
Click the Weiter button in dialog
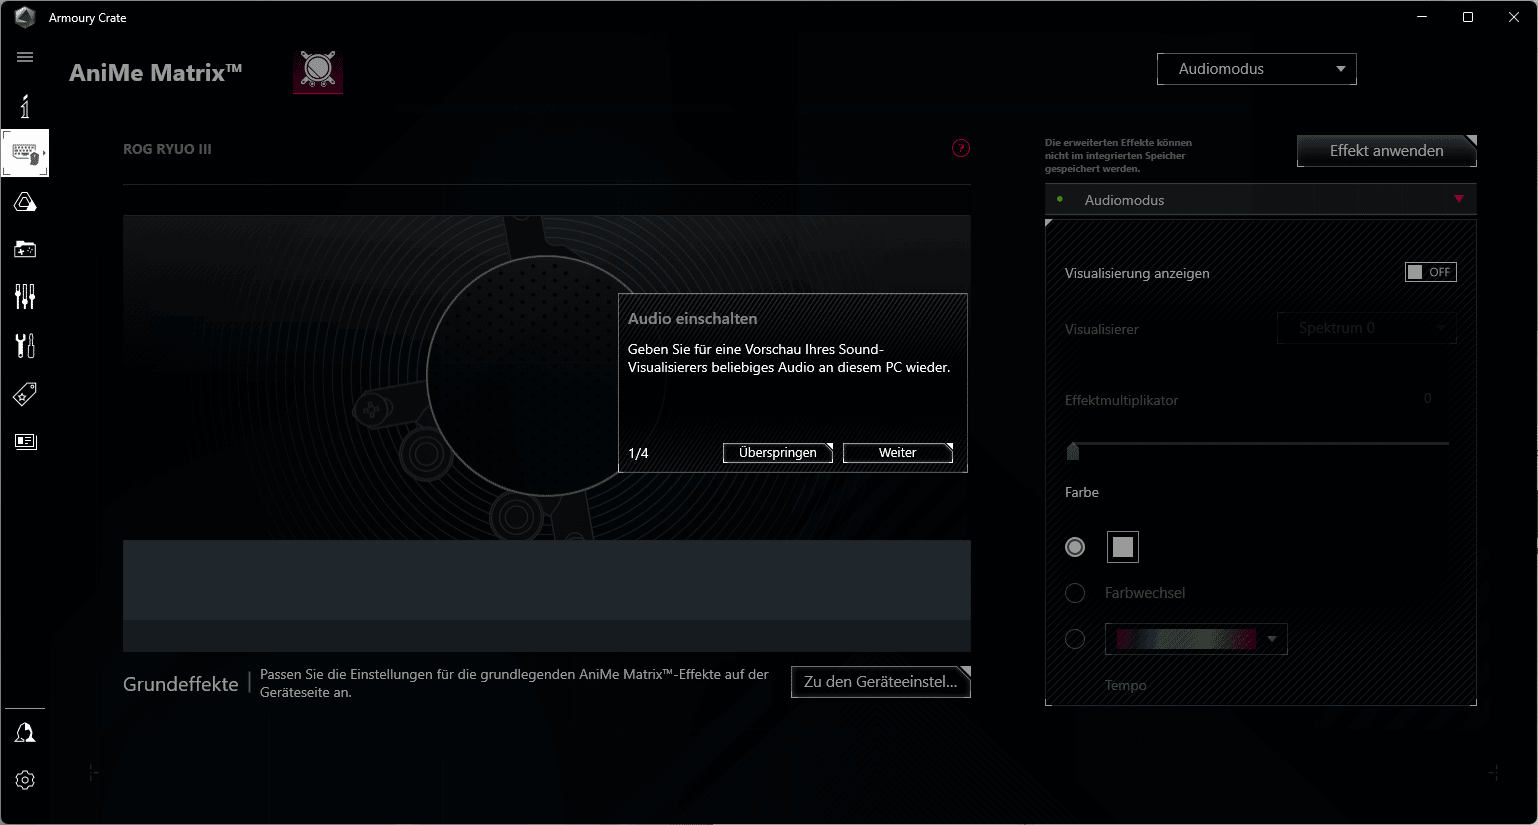point(897,453)
